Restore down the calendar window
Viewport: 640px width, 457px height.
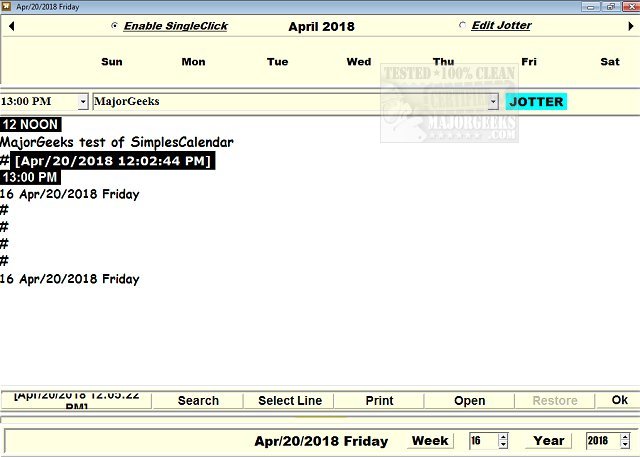(x=611, y=7)
